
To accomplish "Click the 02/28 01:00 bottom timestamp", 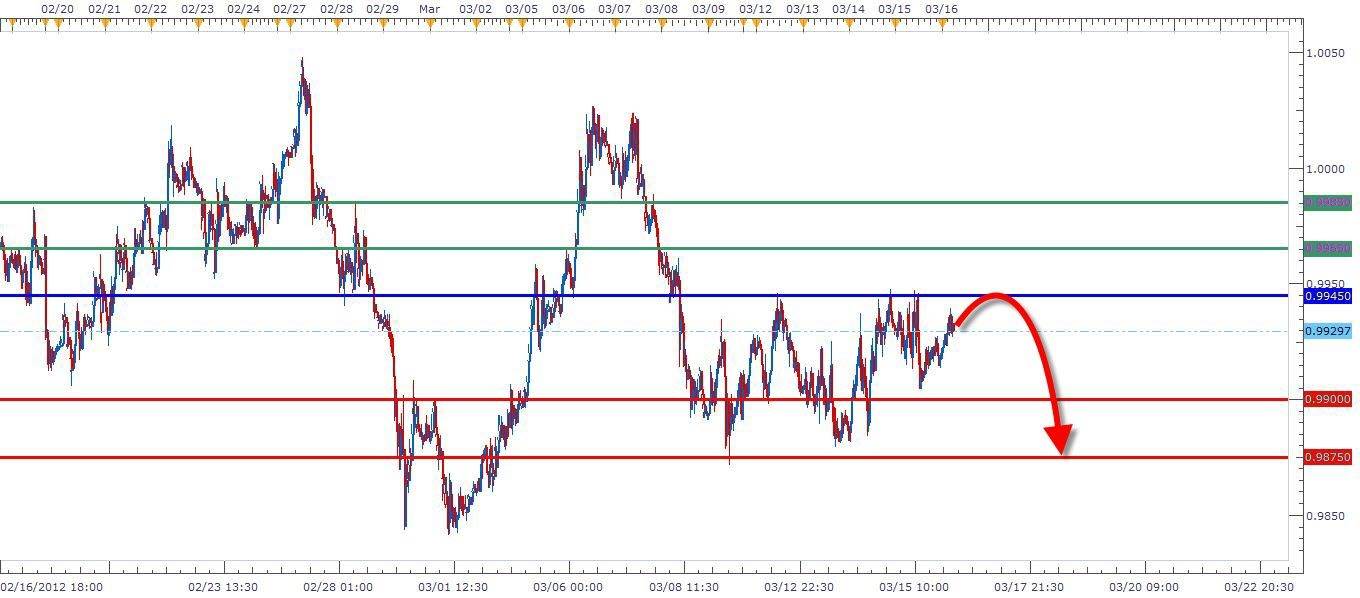I will coord(339,588).
